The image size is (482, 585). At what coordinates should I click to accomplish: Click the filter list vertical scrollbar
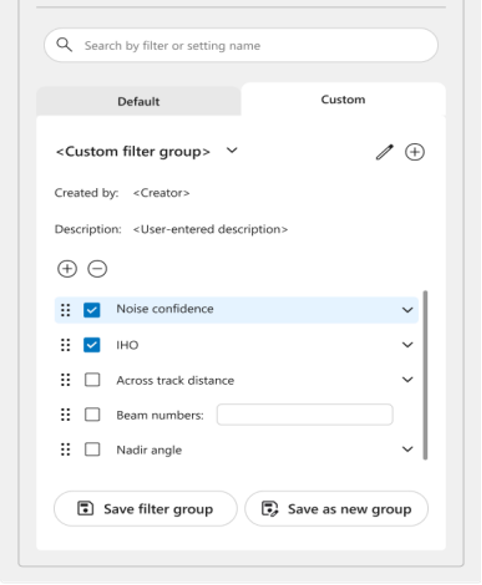[425, 375]
